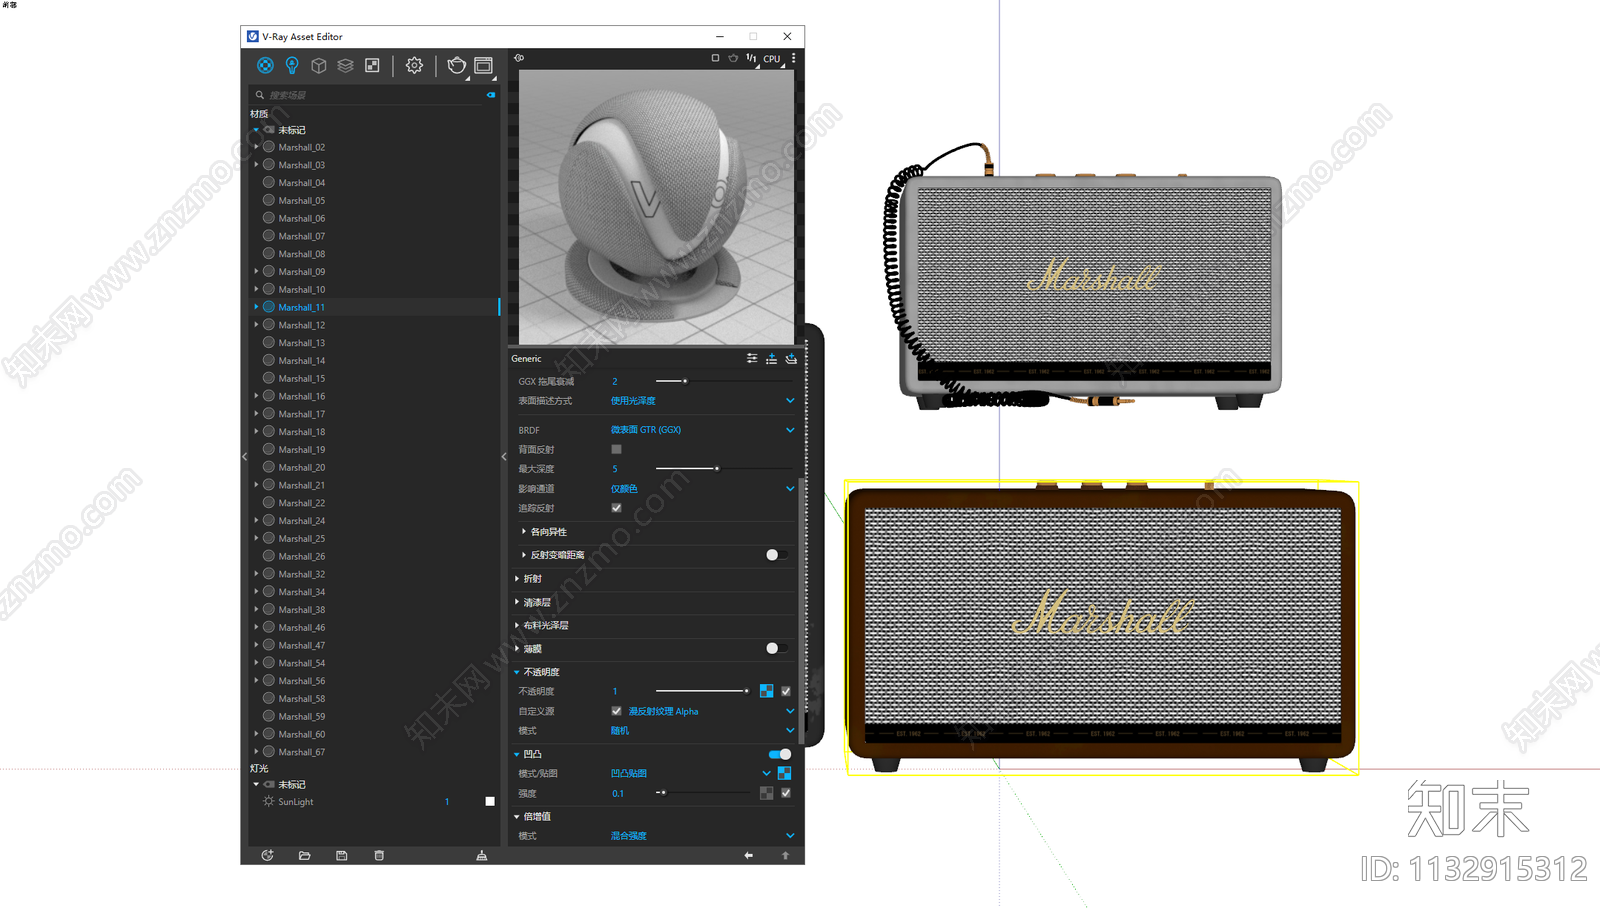Click bump map texture slot icon
1600x908 pixels.
pos(784,773)
